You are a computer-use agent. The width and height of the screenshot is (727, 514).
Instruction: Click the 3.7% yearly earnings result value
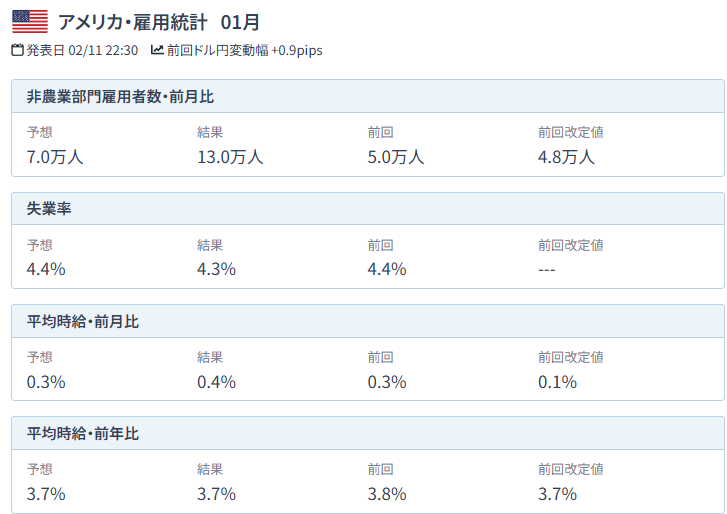(217, 493)
